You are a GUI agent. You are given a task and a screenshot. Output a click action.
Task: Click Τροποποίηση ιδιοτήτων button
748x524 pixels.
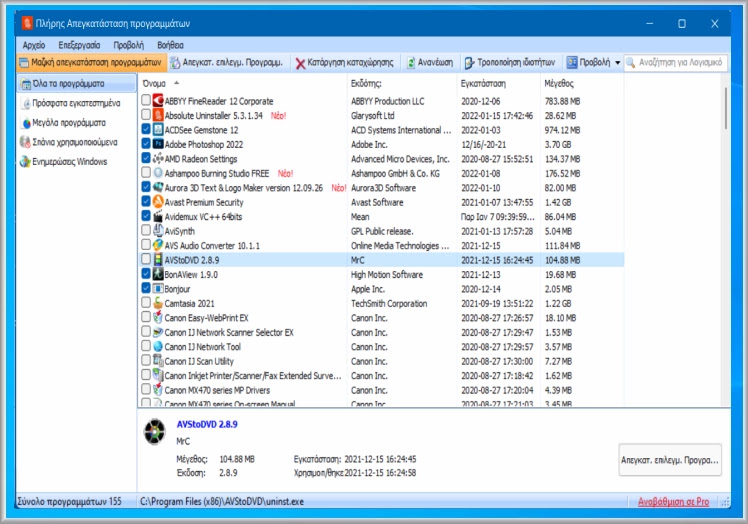click(x=510, y=63)
